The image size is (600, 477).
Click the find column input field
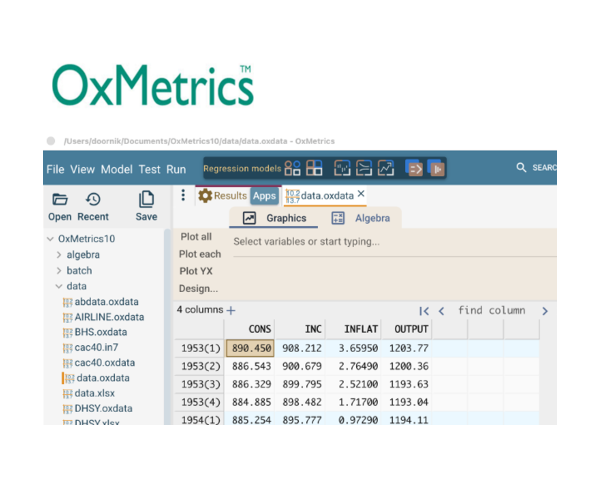(491, 311)
